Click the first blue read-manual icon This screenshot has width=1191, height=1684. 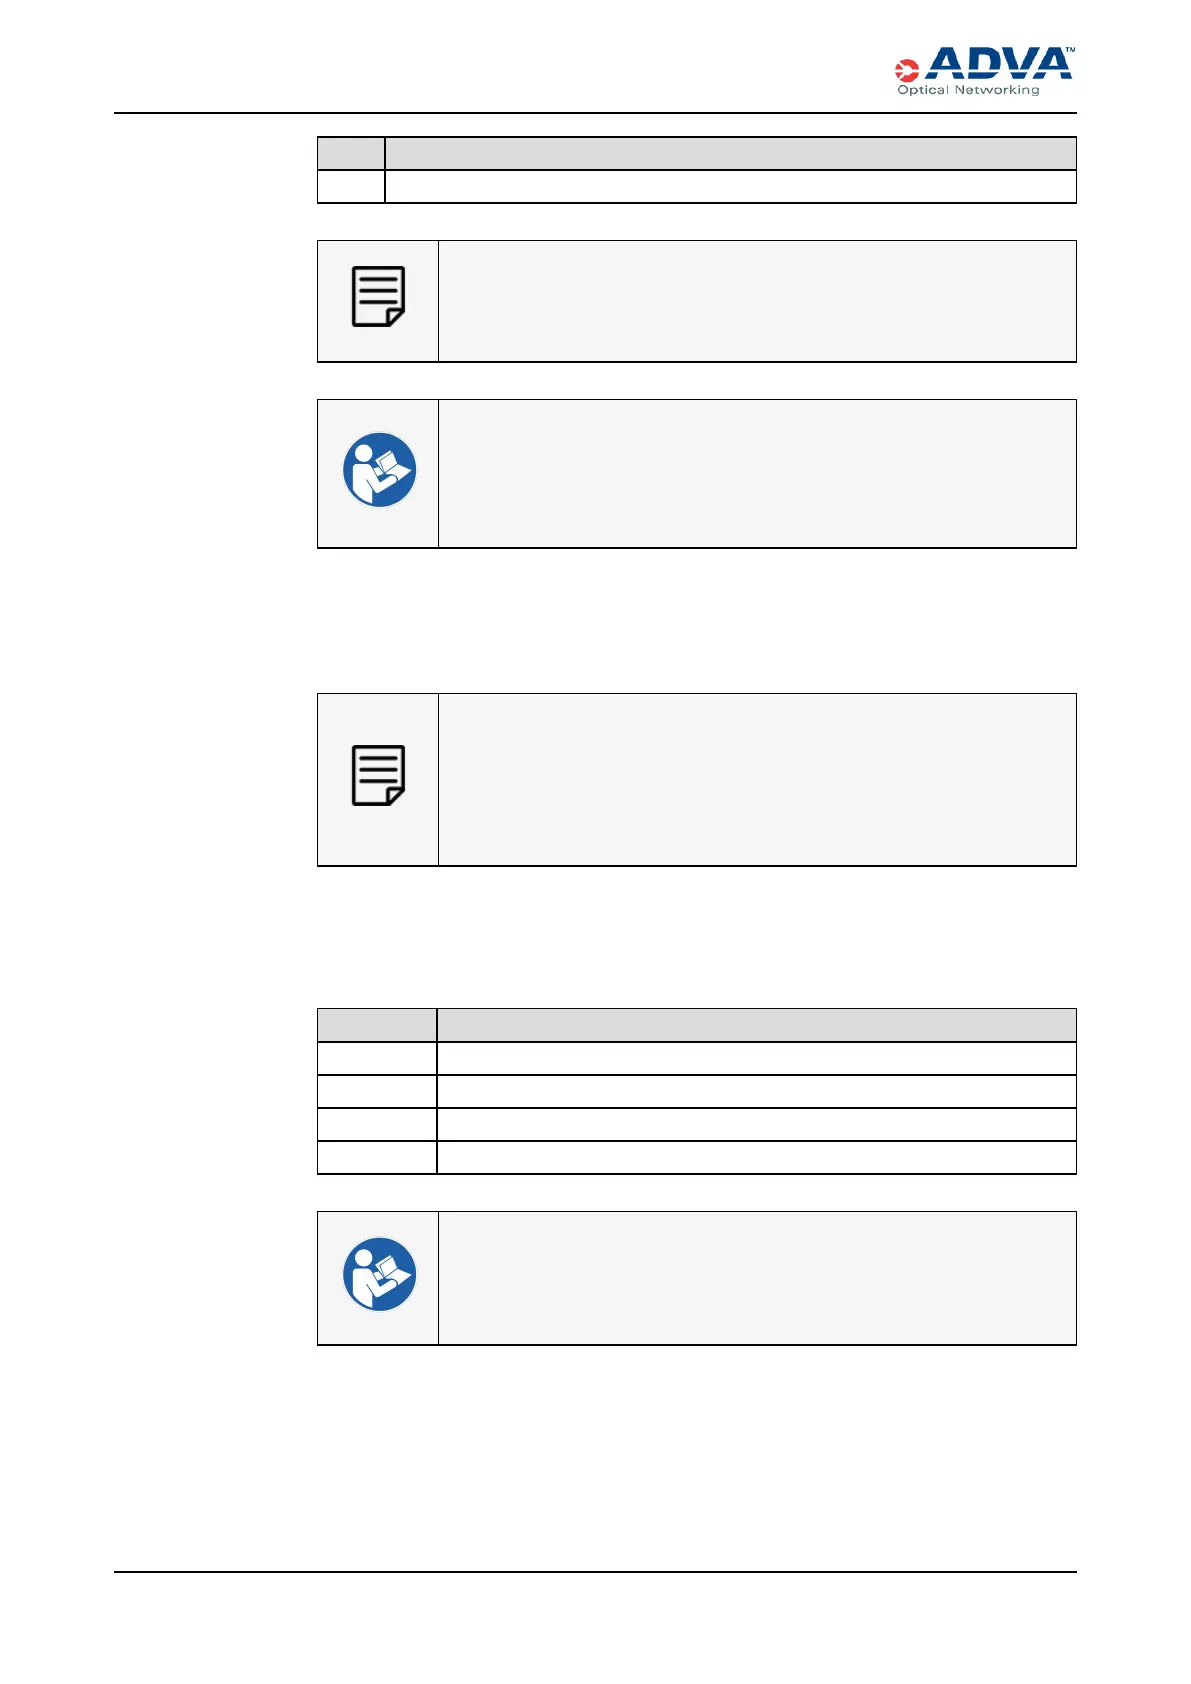379,470
